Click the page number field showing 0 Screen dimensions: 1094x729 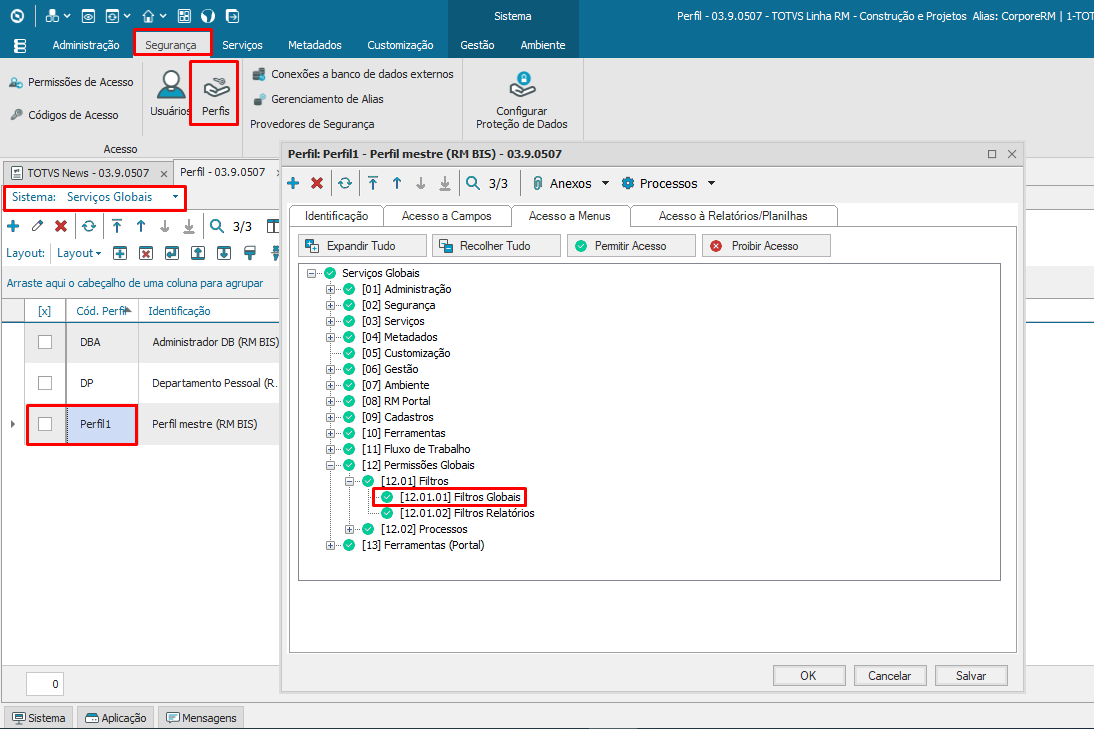tap(45, 684)
